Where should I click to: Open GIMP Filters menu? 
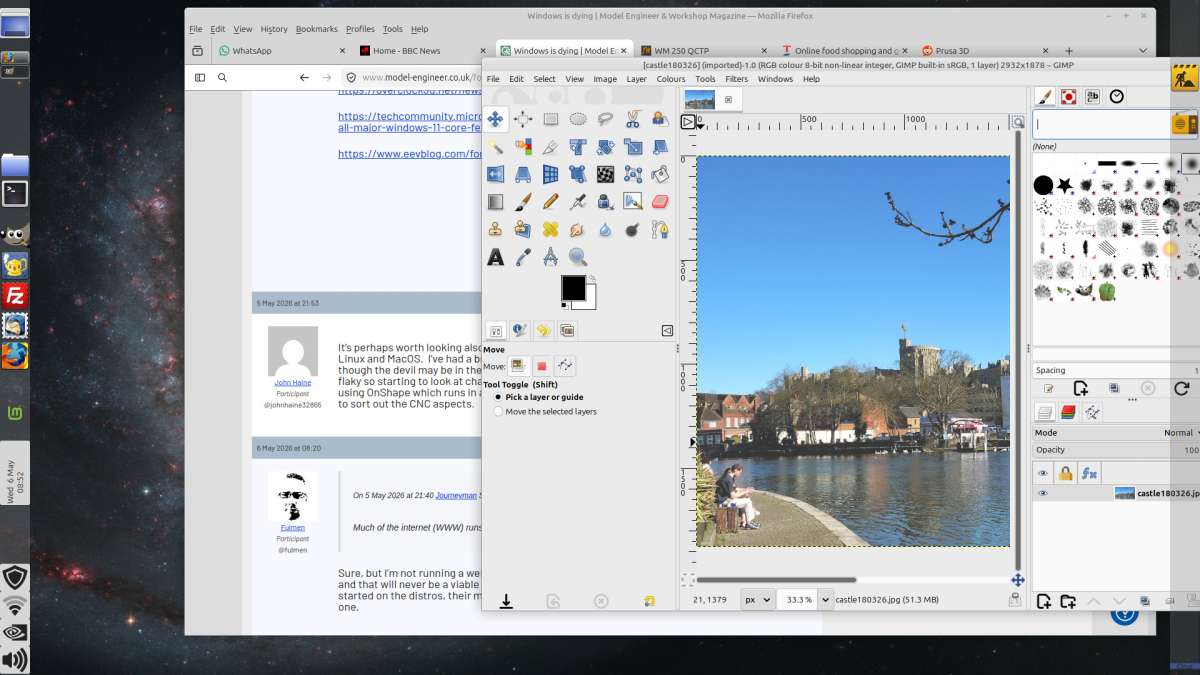coord(737,79)
